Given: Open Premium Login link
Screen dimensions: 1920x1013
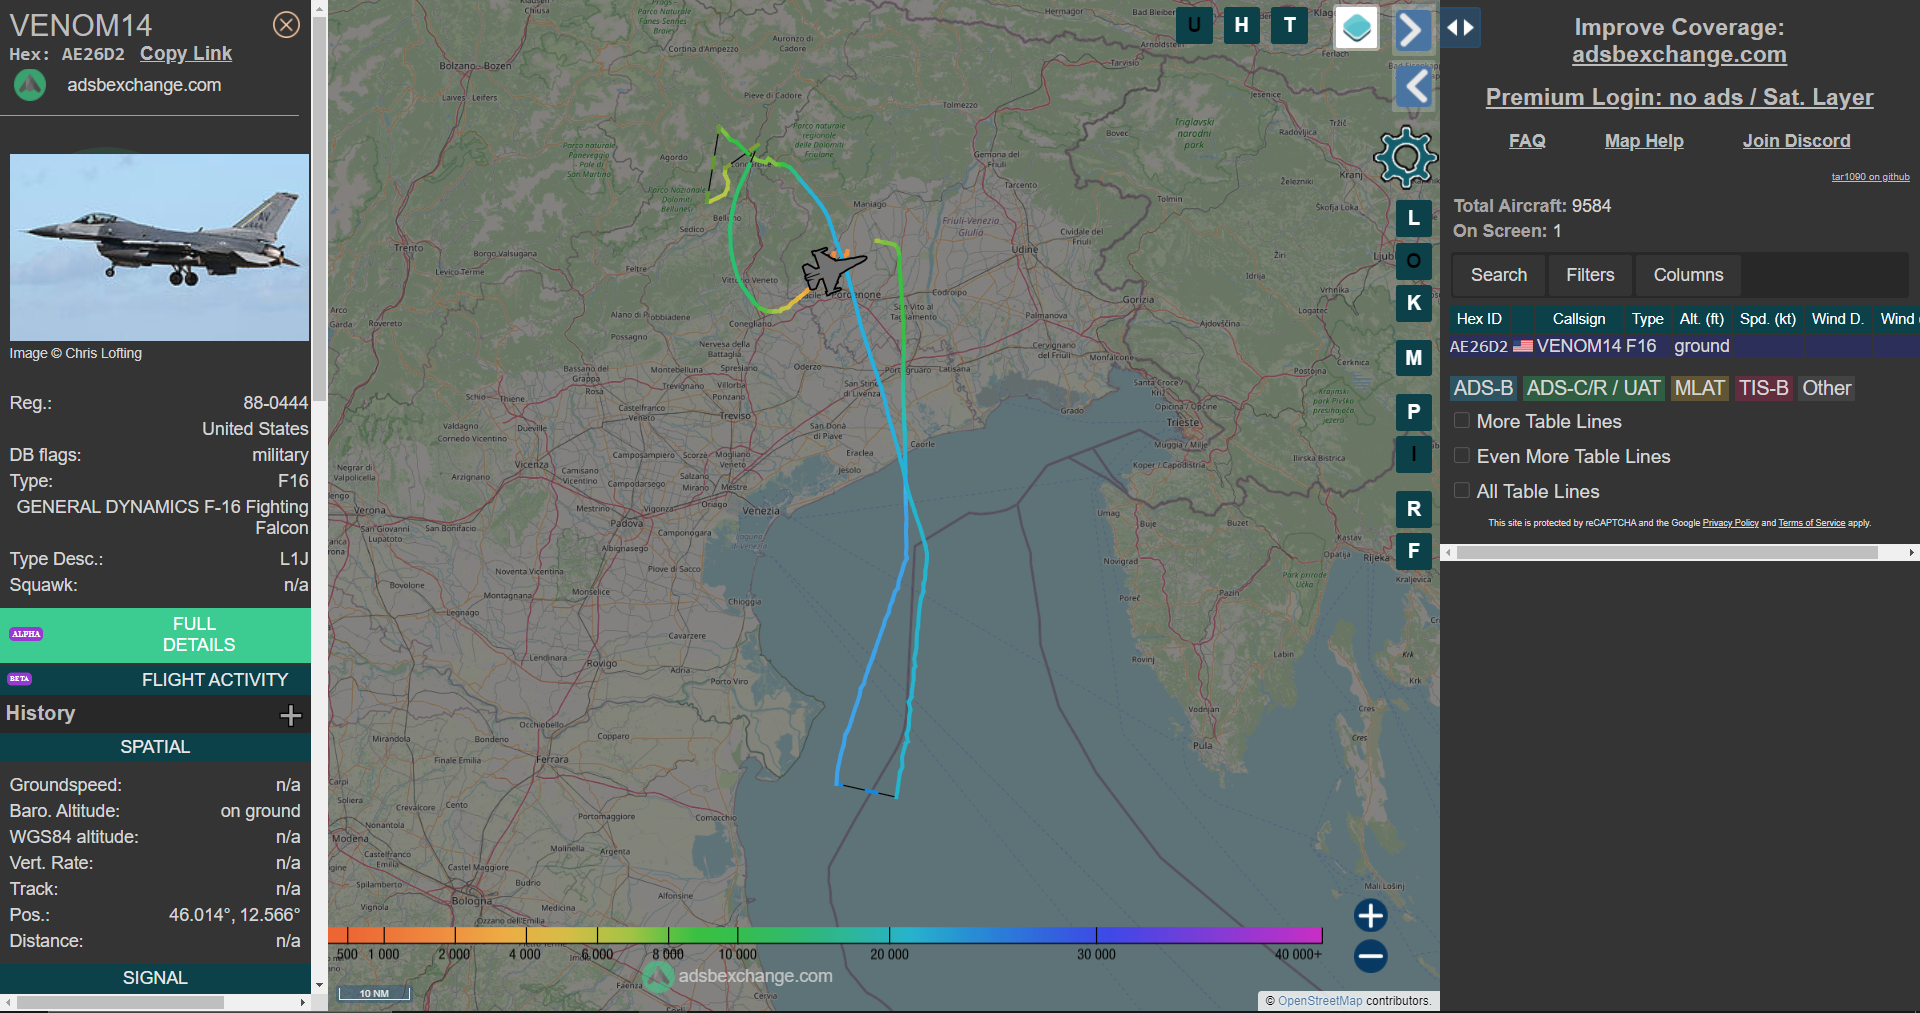Looking at the screenshot, I should [x=1679, y=97].
